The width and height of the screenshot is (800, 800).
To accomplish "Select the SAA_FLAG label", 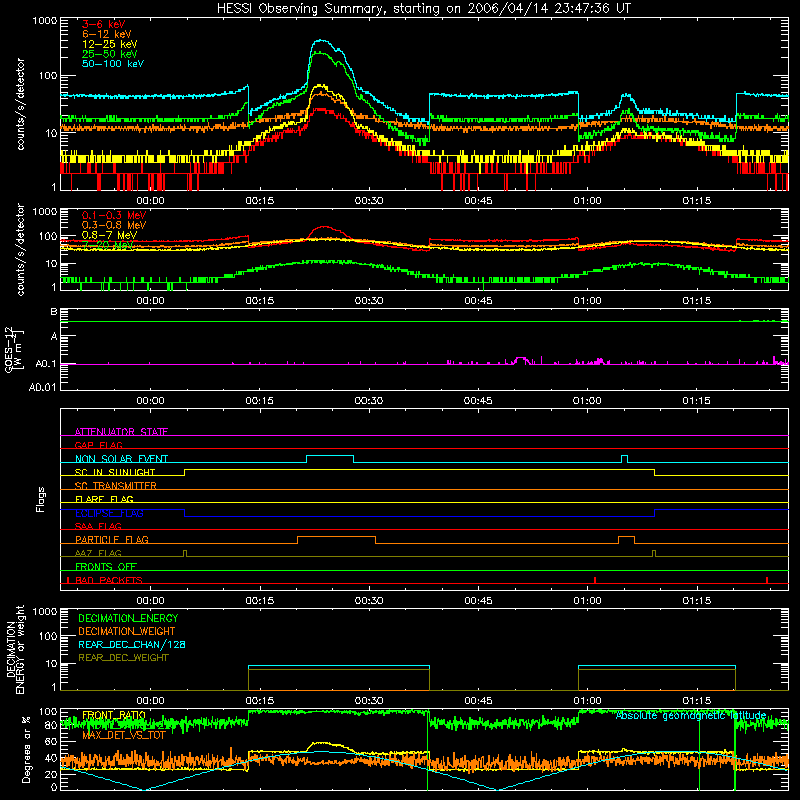I will coord(98,526).
